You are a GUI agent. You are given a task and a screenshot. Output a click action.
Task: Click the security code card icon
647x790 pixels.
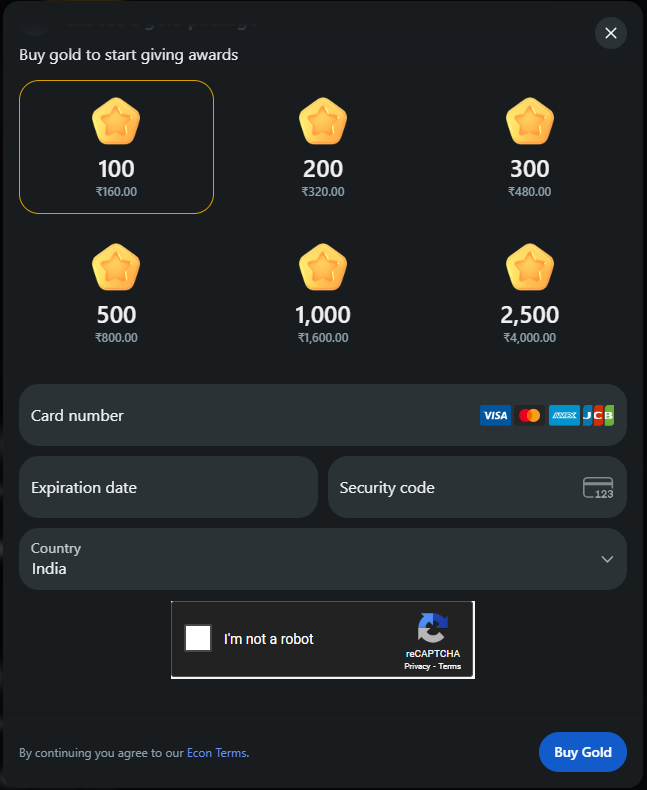click(x=598, y=488)
